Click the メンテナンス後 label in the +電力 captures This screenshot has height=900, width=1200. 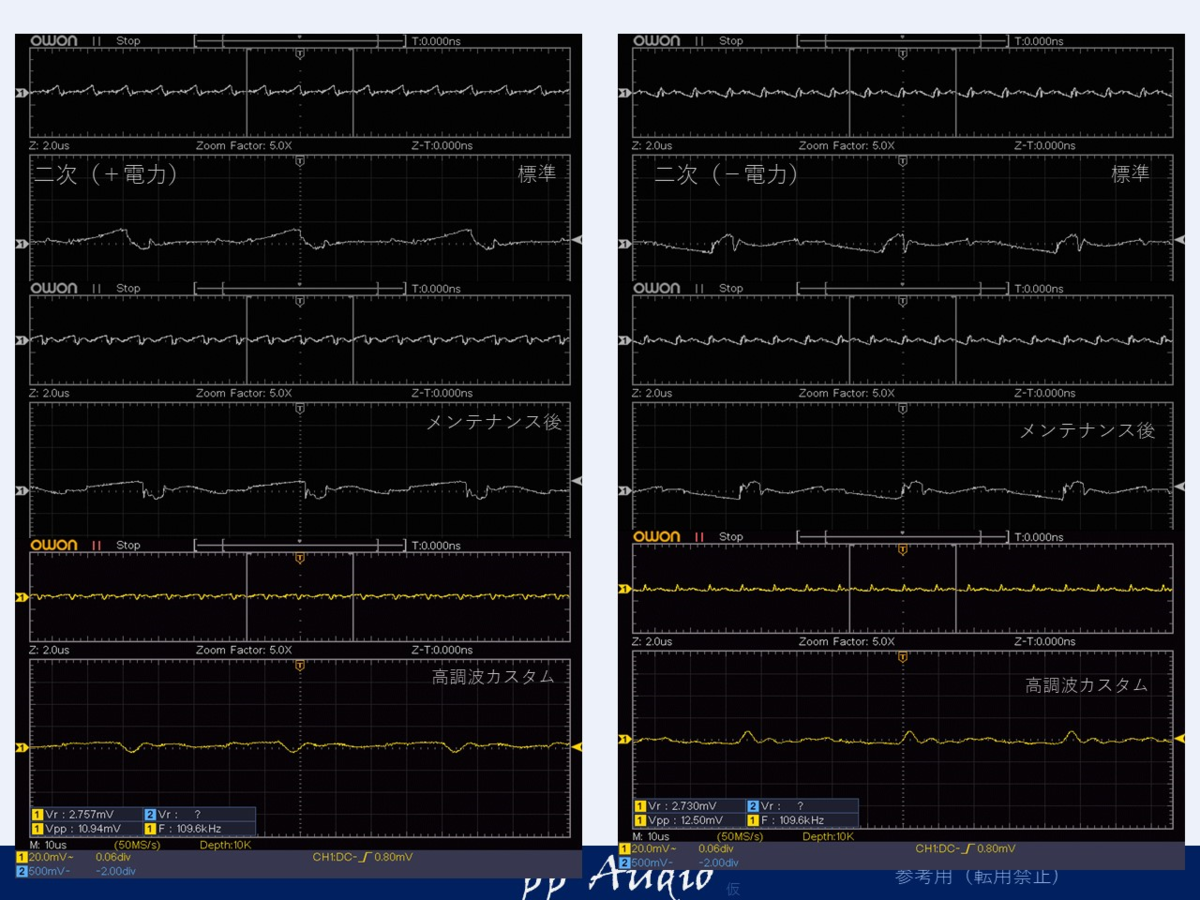click(495, 422)
